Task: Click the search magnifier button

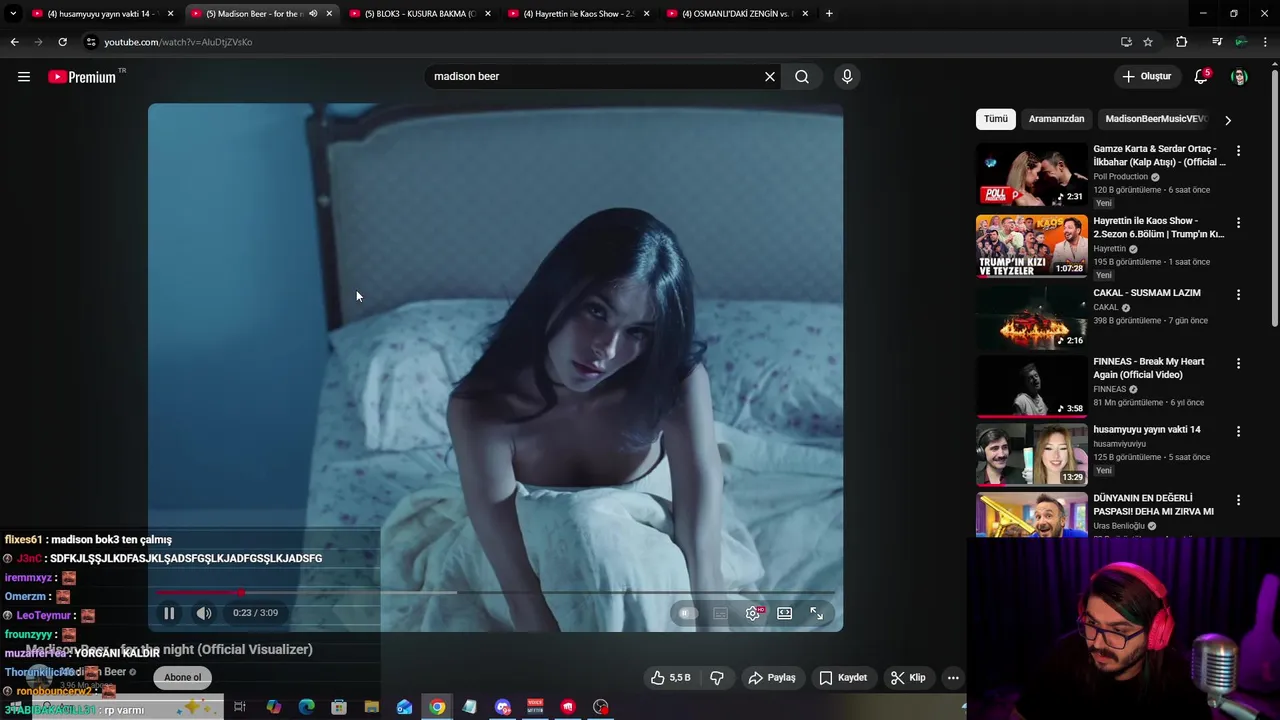Action: 802,77
